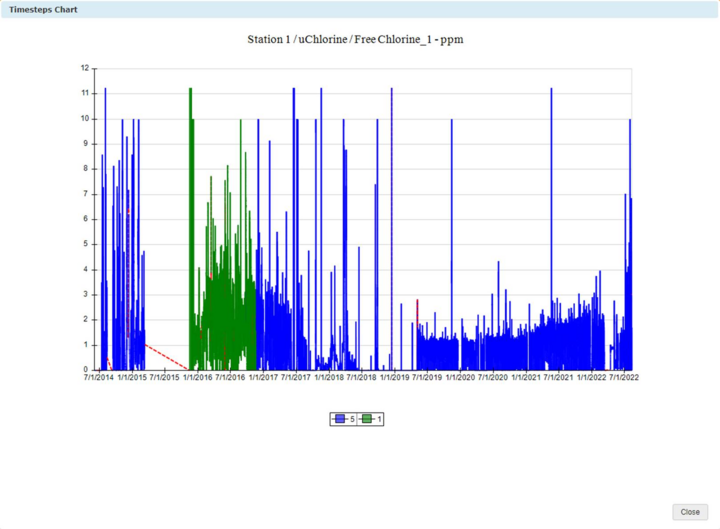Click the y-axis value 6
The width and height of the screenshot is (720, 529).
(x=86, y=219)
